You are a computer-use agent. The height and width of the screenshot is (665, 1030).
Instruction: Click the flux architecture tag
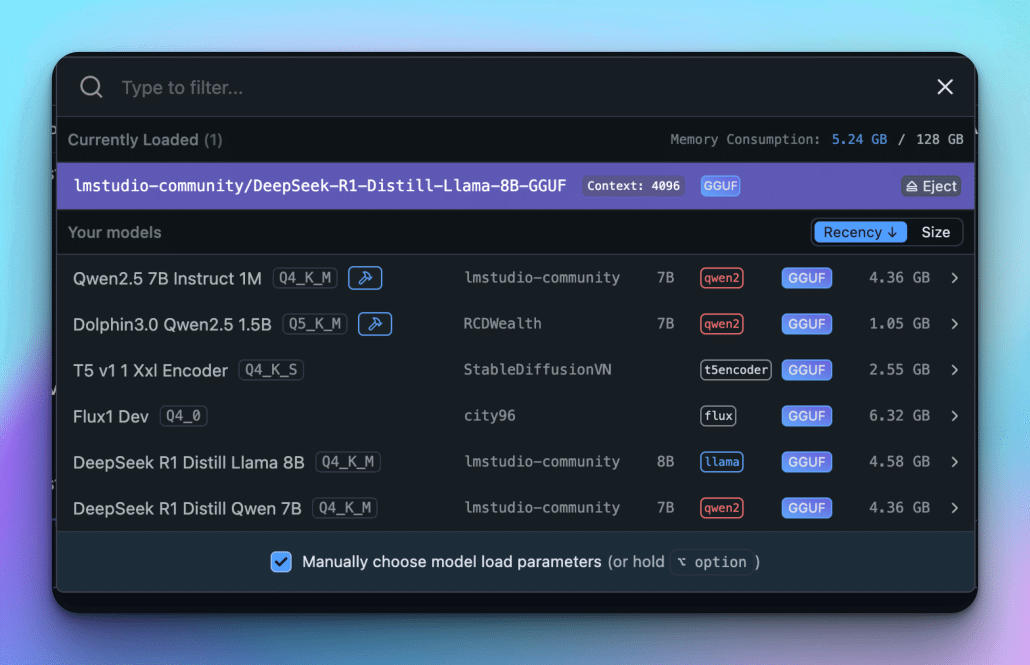pyautogui.click(x=718, y=416)
